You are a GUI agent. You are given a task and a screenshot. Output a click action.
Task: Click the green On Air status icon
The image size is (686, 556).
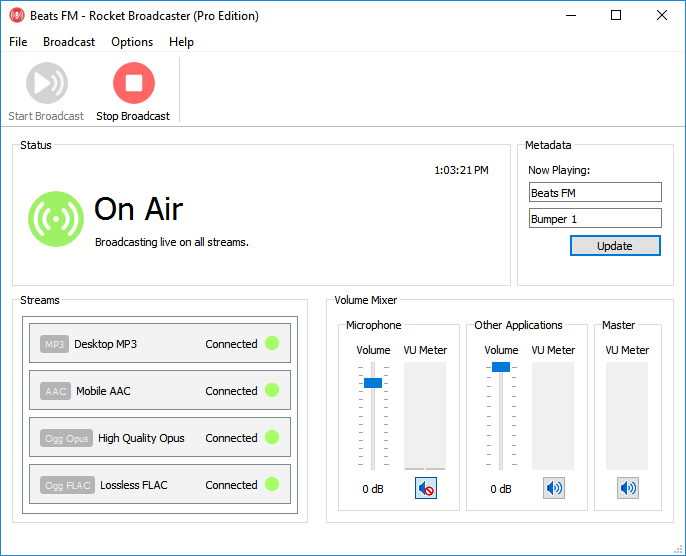[x=56, y=219]
